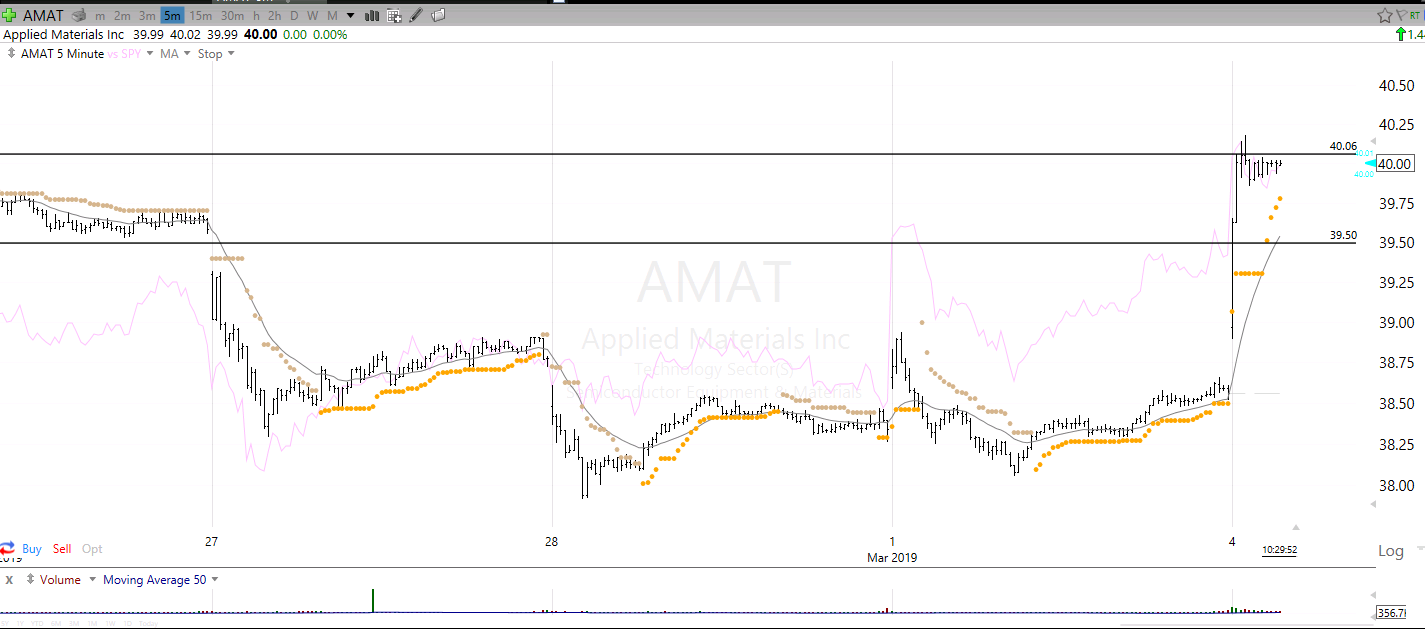Screen dimensions: 1425x629
Task: Toggle the Log scale button
Action: (x=1391, y=551)
